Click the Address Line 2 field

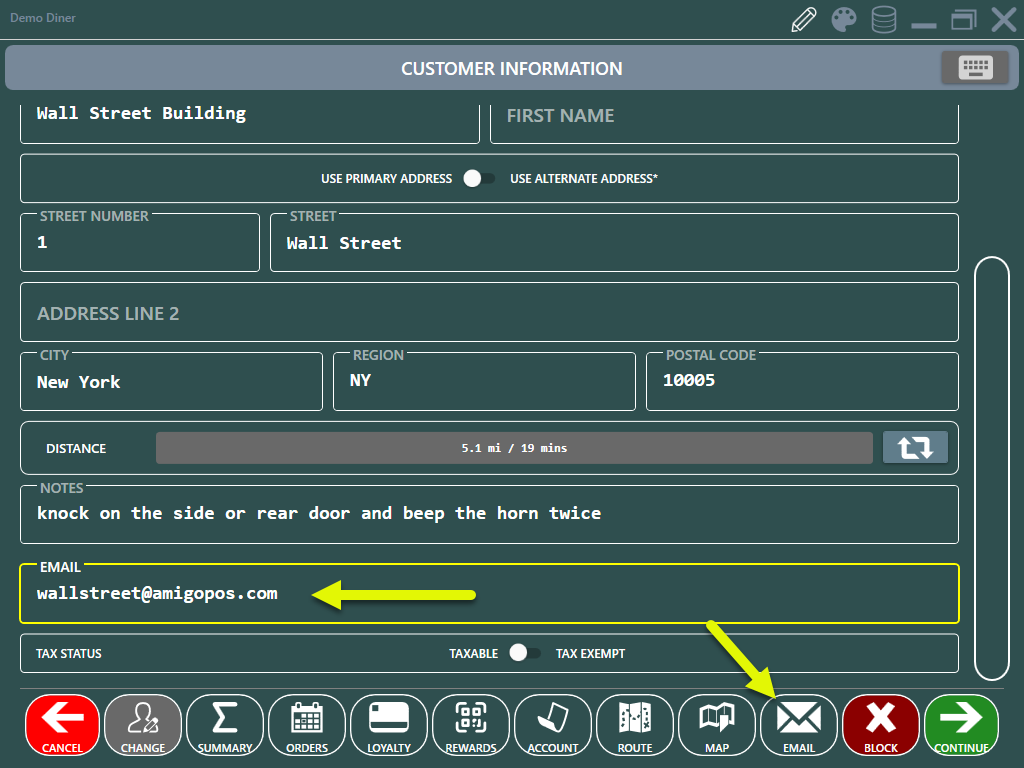tap(489, 312)
